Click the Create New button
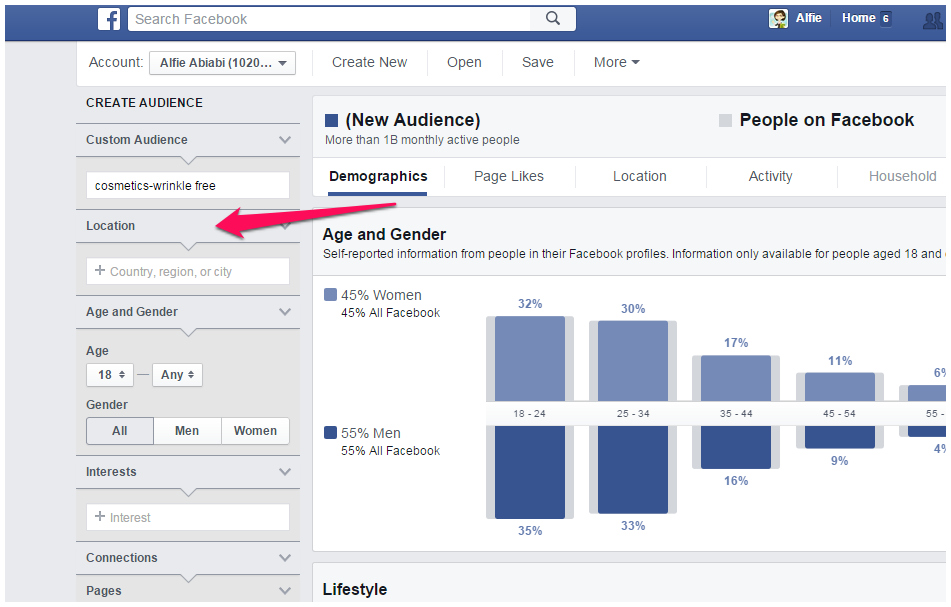This screenshot has height=607, width=951. point(369,62)
